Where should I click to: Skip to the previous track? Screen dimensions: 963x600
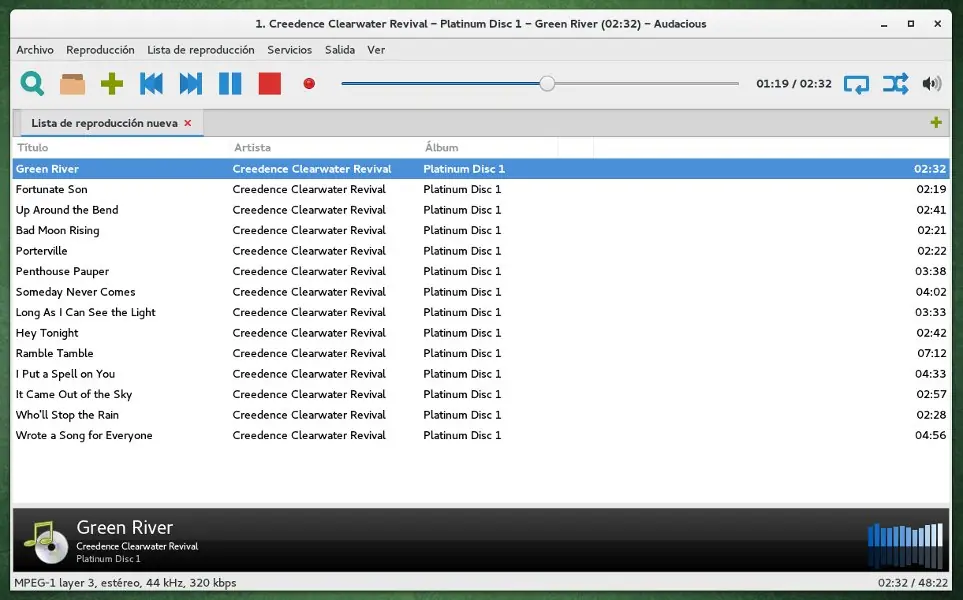(152, 84)
